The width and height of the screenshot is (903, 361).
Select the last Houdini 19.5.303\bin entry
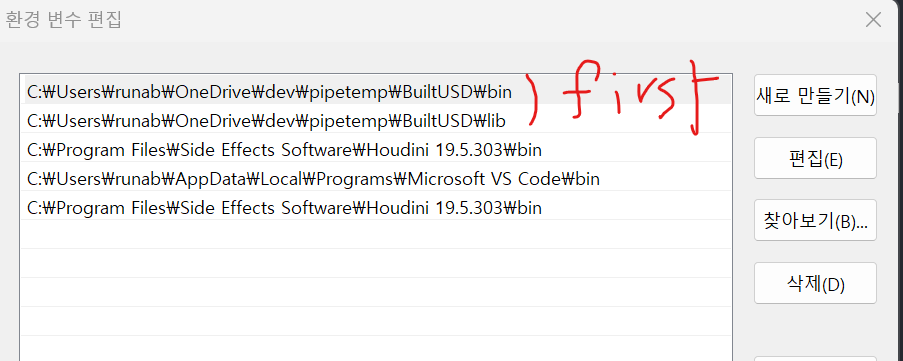377,207
